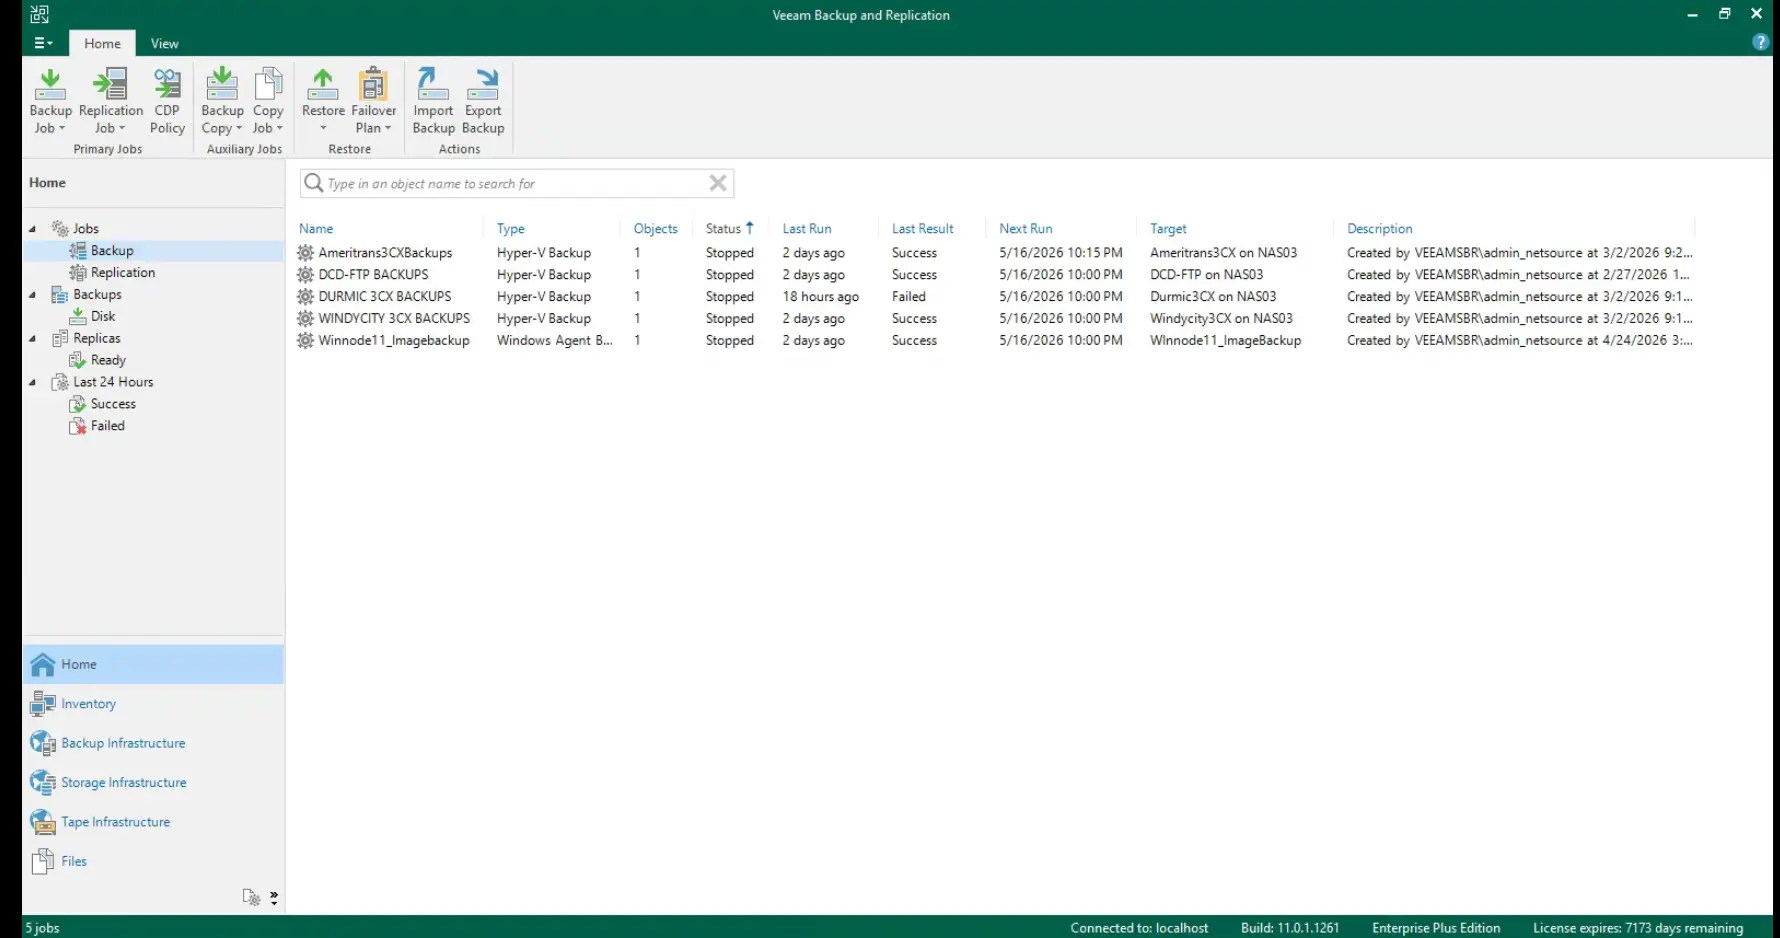Open the help question mark icon

pyautogui.click(x=1760, y=42)
